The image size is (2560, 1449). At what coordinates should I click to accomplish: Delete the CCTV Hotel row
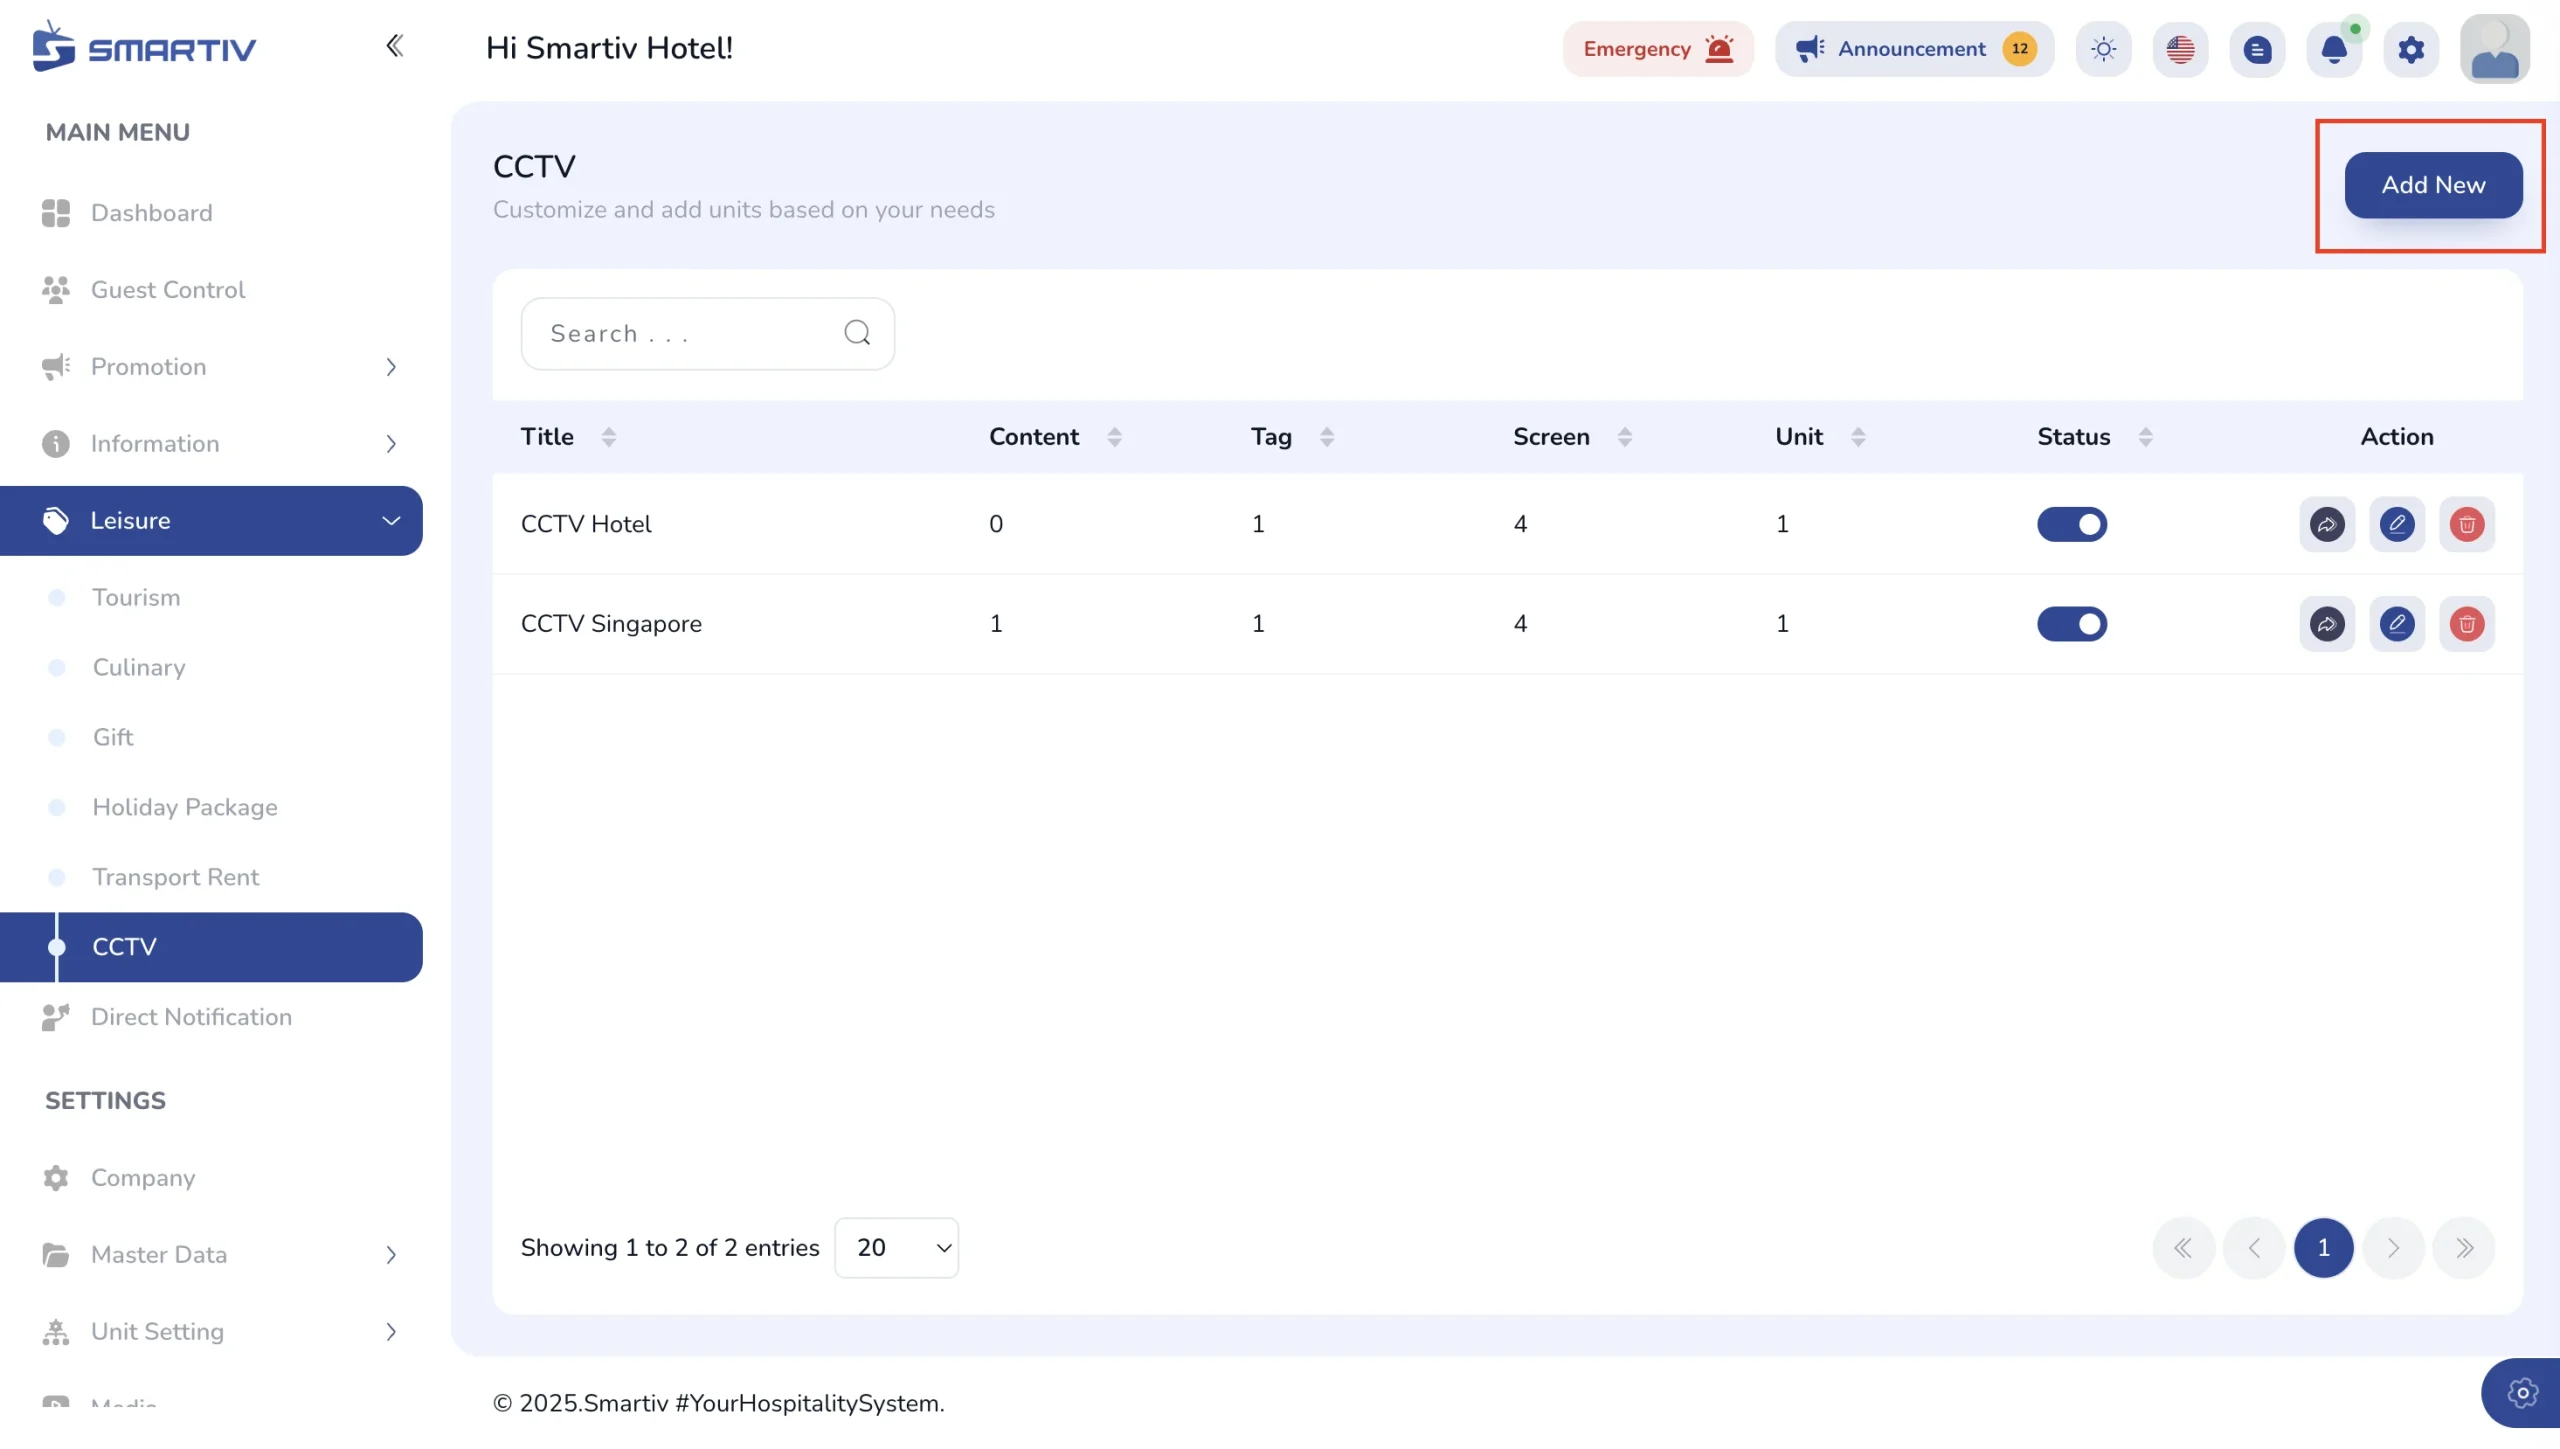[x=2467, y=524]
